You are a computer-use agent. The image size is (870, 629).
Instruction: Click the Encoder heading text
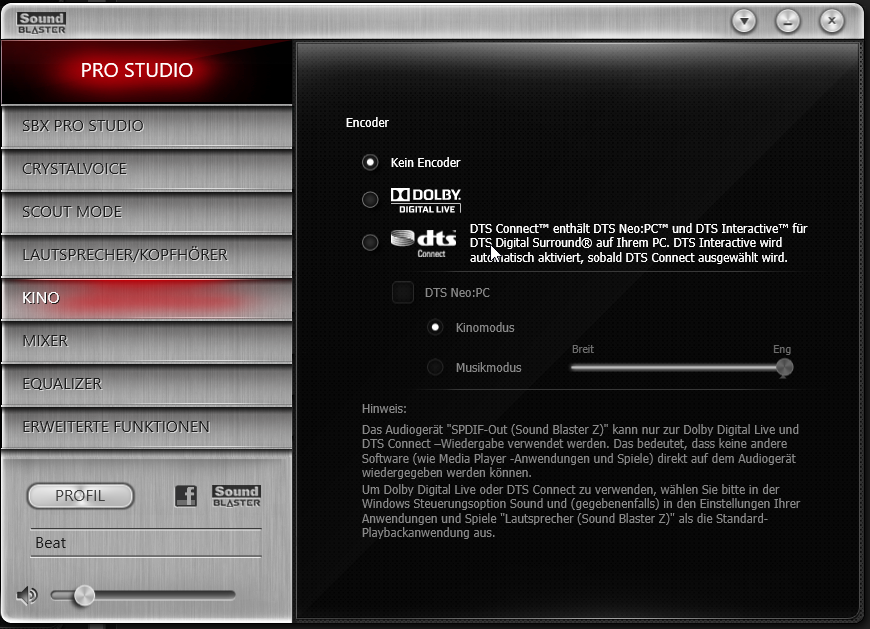click(x=367, y=123)
